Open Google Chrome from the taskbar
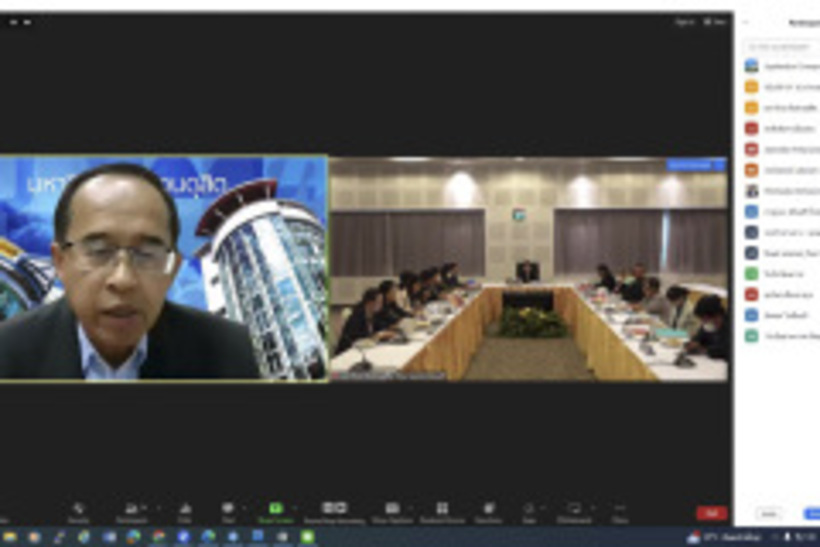 click(x=158, y=537)
